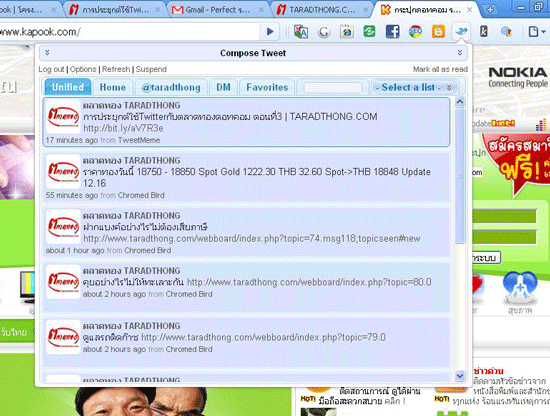
Task: Open the topic=74 webboard link
Action: [x=251, y=239]
